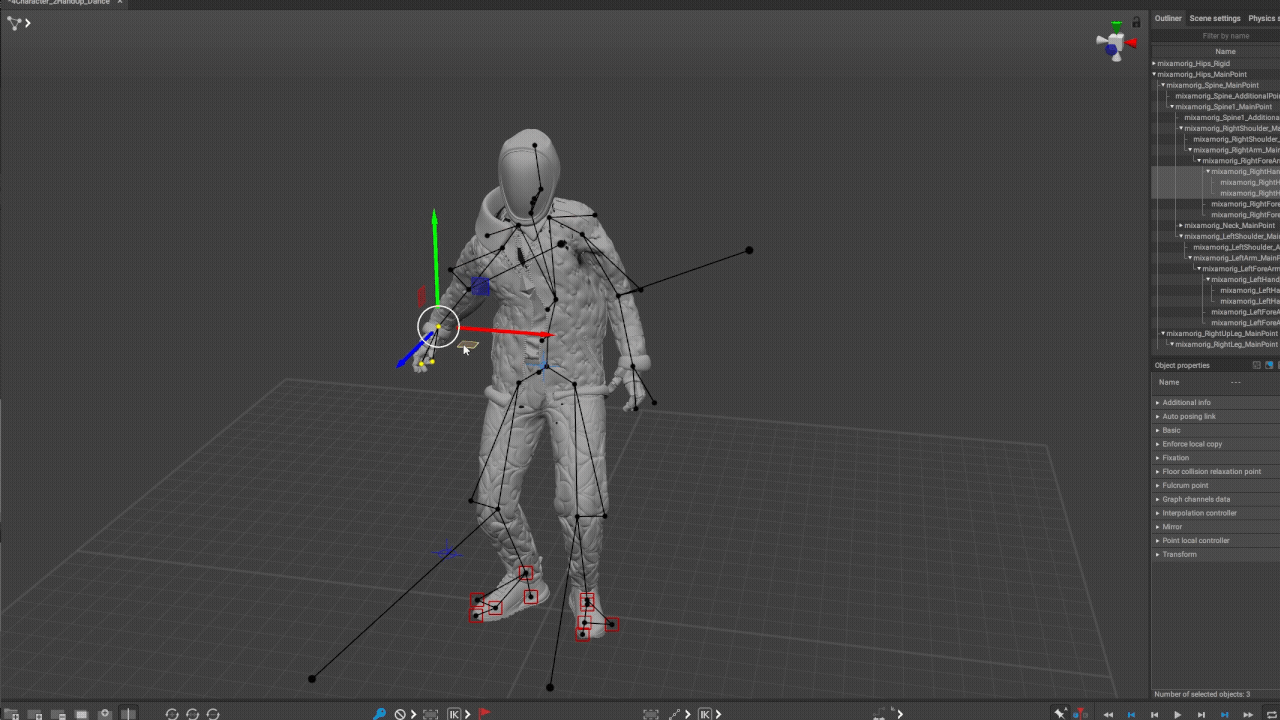Click the rewind playback icon

[x=1108, y=714]
